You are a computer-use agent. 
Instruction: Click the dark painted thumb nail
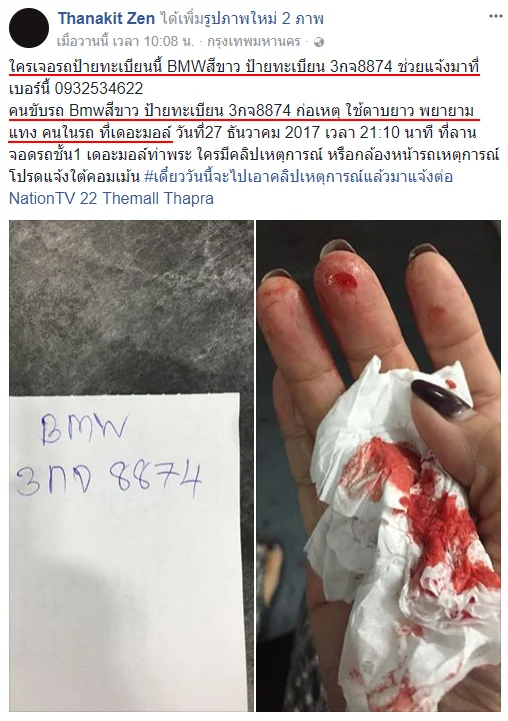point(440,395)
